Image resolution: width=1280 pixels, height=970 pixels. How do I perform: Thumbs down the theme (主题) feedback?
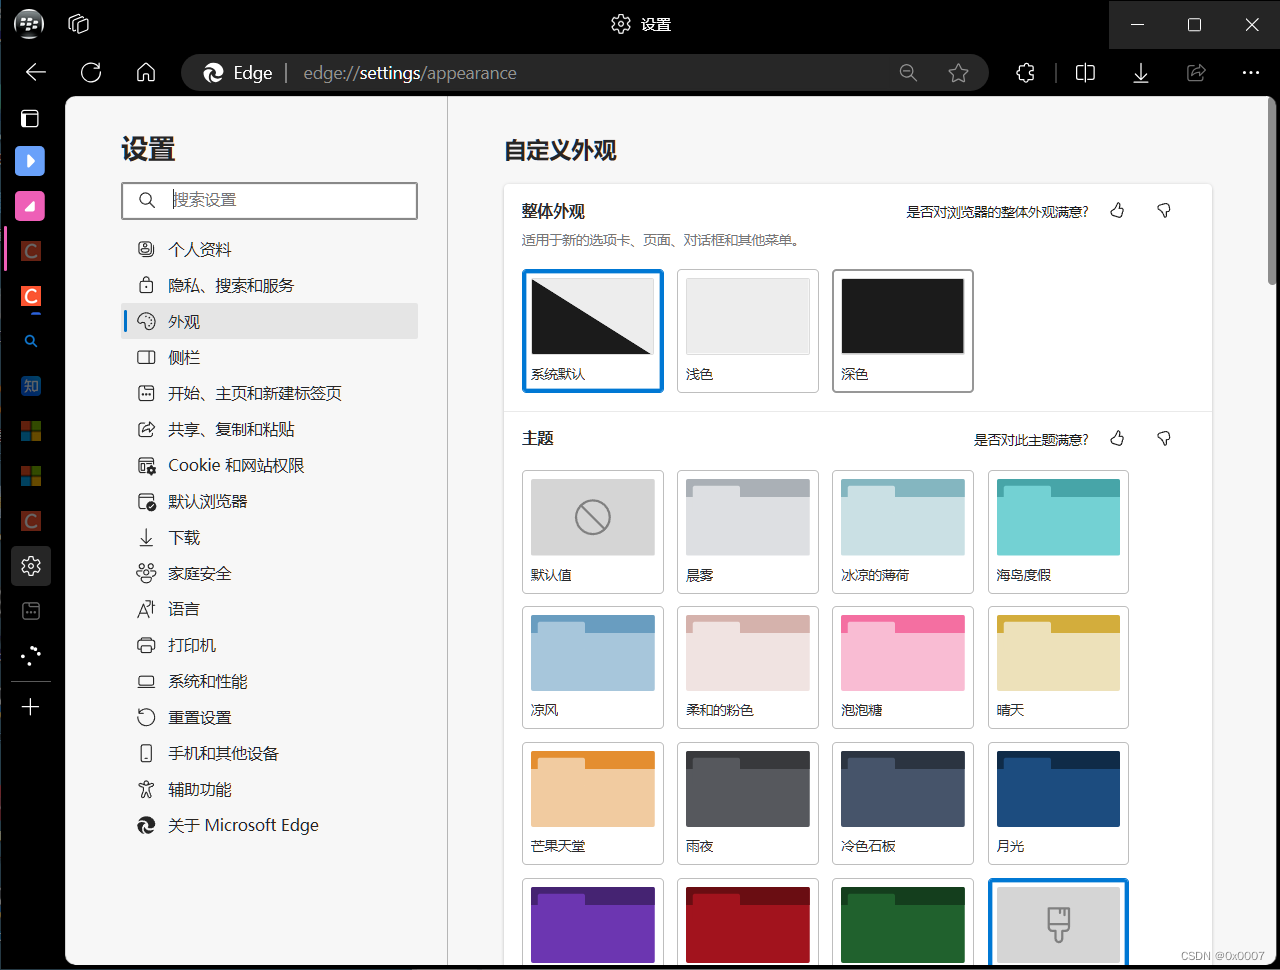coord(1164,439)
